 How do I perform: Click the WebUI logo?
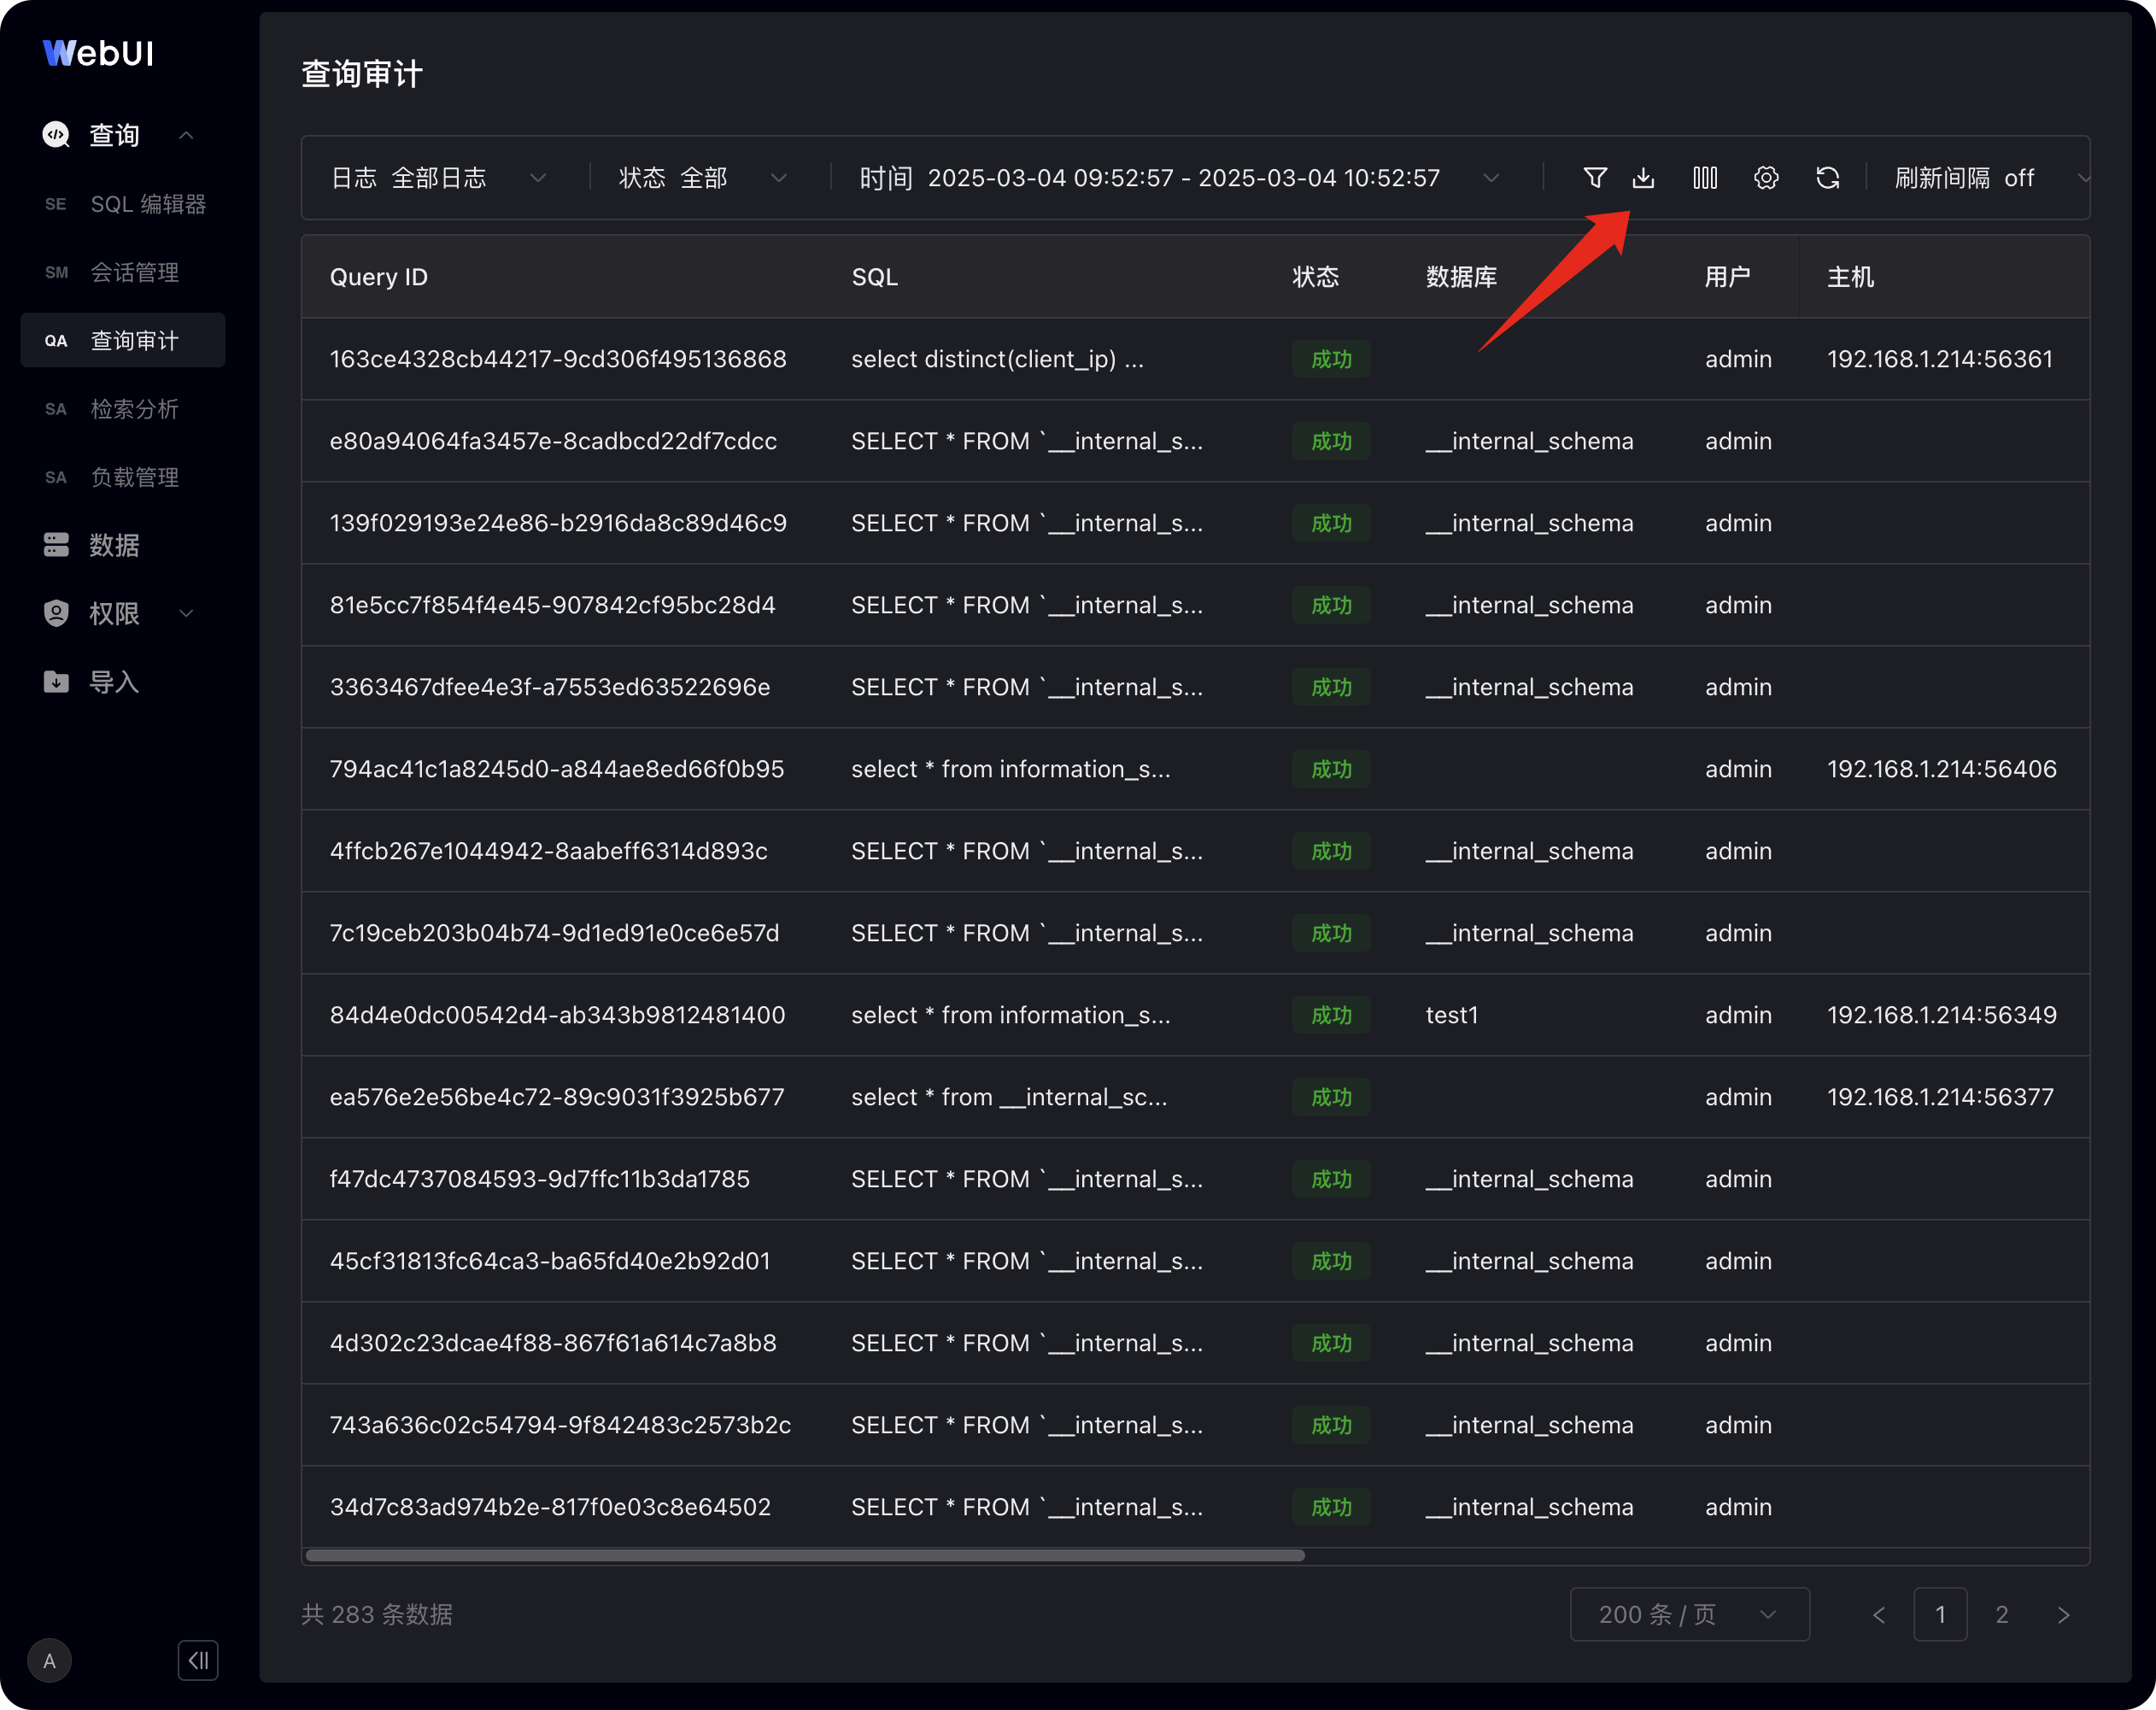click(98, 53)
